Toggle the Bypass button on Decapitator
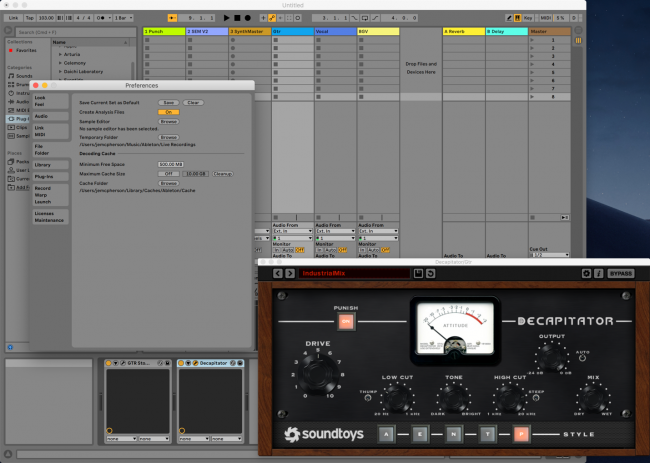650x463 pixels. tap(620, 273)
